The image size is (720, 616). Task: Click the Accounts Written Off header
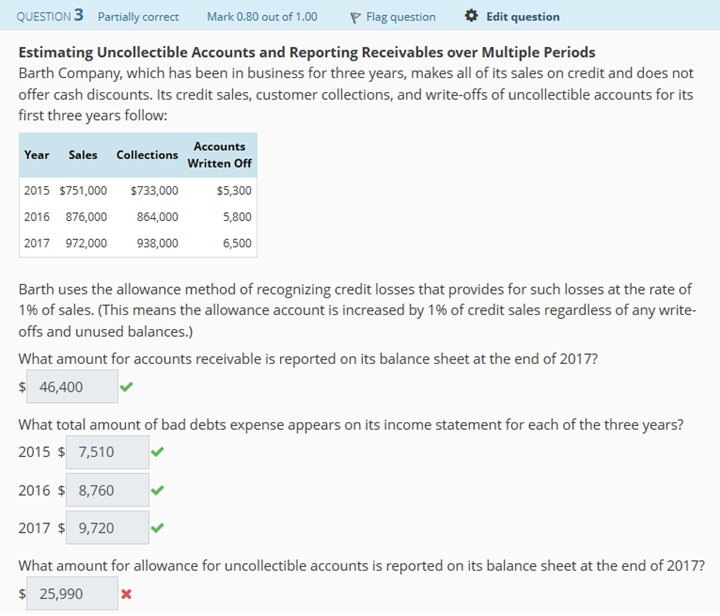[x=219, y=155]
